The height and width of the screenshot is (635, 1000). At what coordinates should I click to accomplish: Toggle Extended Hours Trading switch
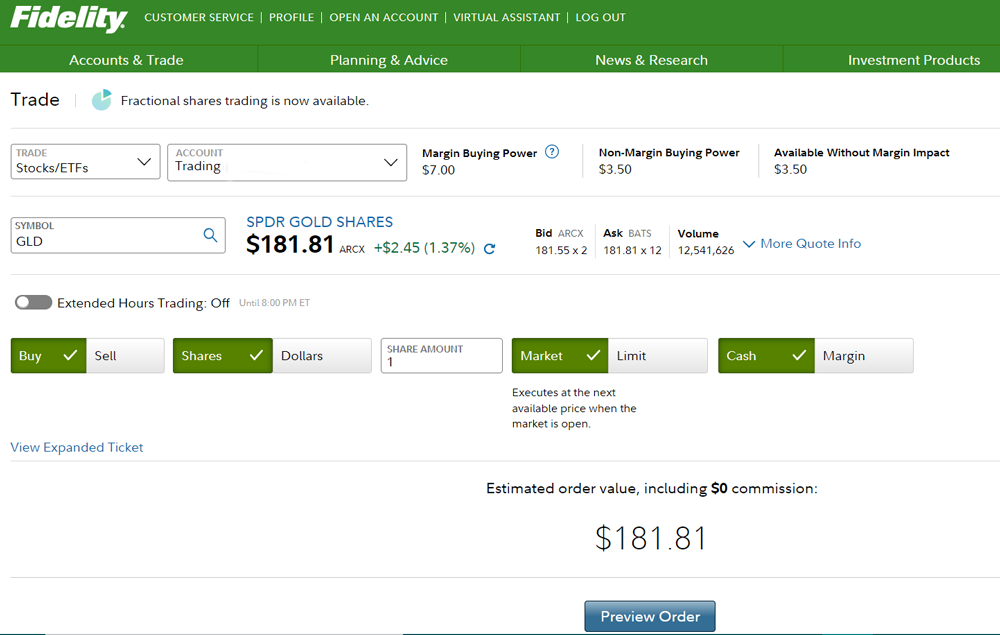click(33, 303)
